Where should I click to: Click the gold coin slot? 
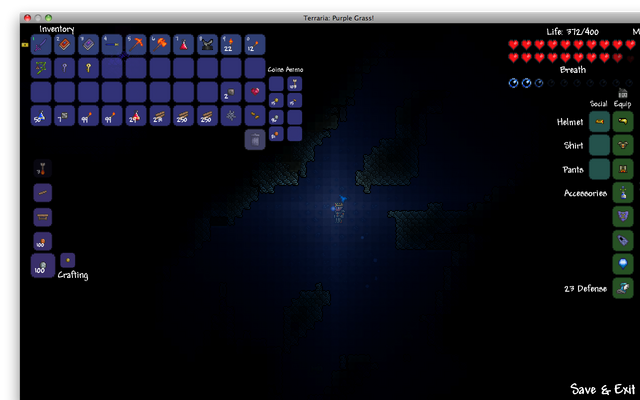tap(276, 100)
